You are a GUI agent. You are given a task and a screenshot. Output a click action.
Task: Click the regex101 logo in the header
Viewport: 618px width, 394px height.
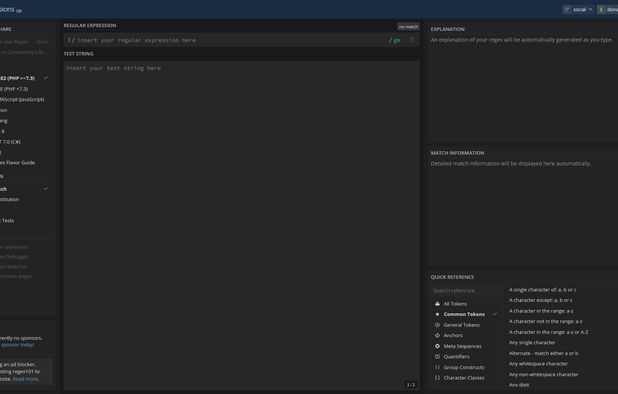click(11, 9)
